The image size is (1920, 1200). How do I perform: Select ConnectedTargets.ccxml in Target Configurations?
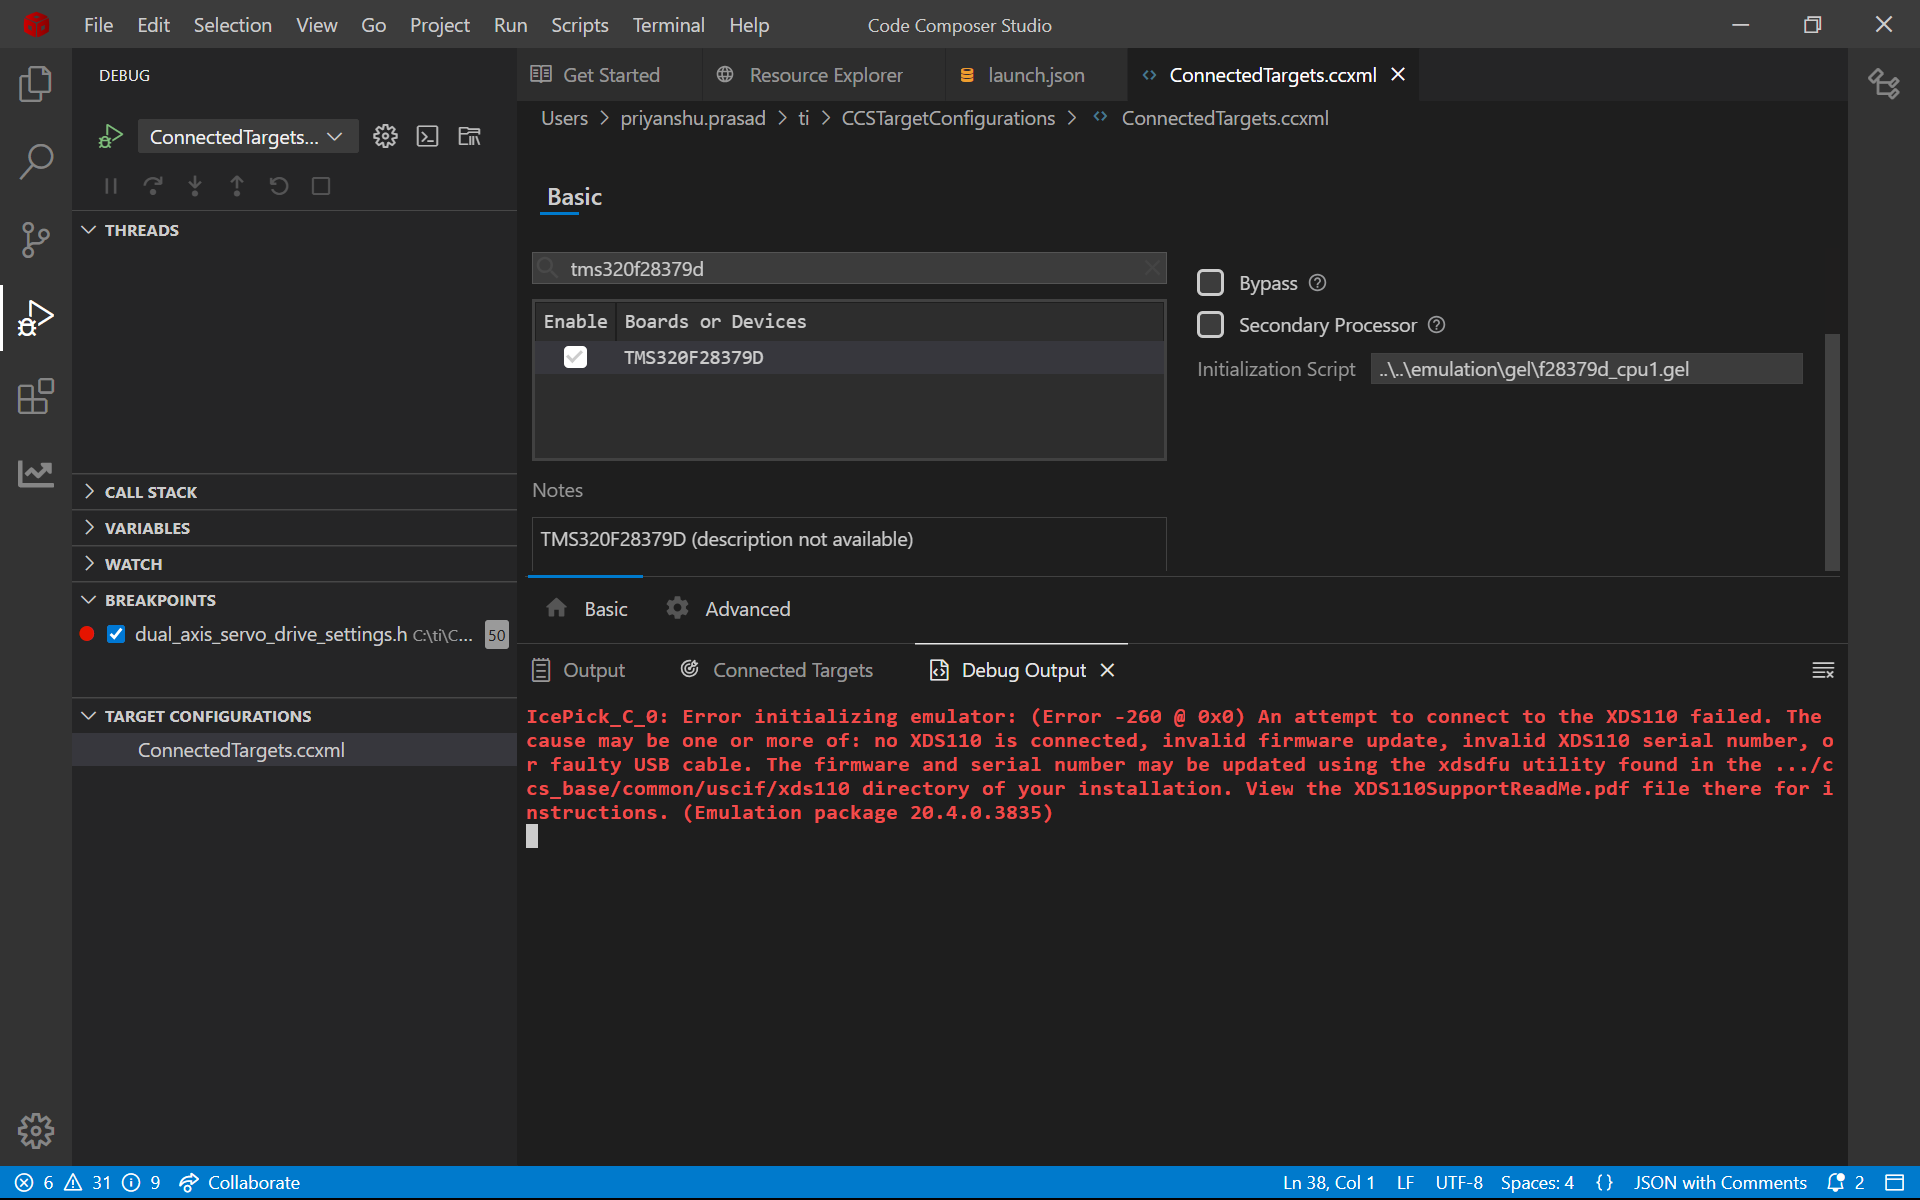coord(294,750)
